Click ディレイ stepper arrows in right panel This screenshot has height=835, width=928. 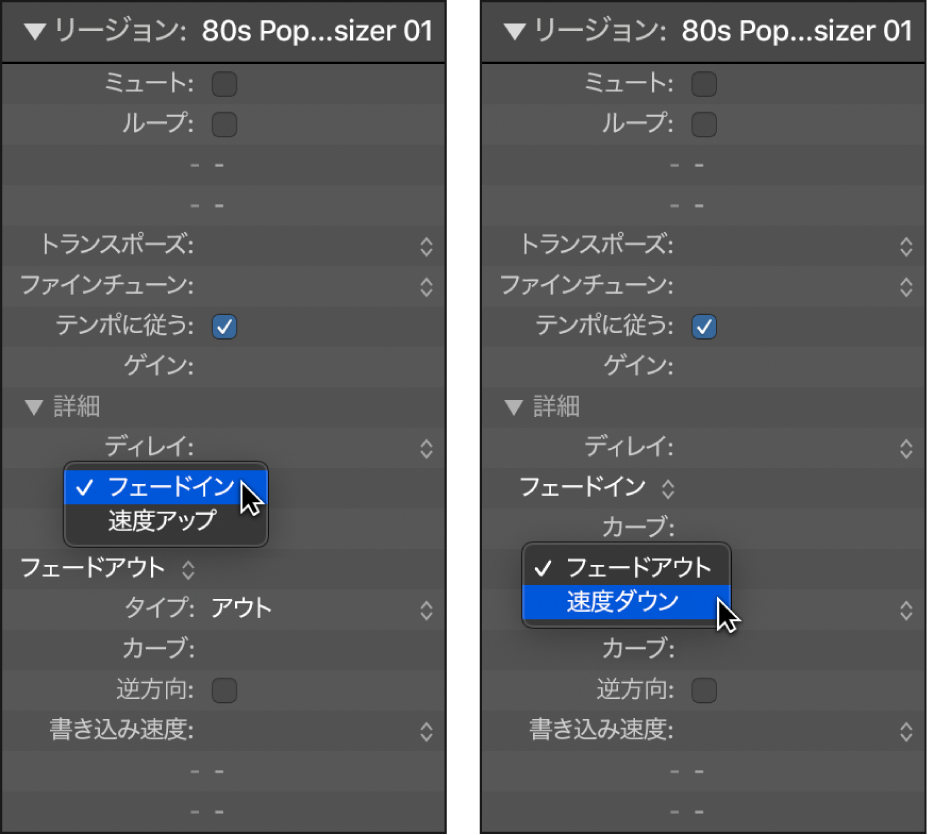[906, 449]
